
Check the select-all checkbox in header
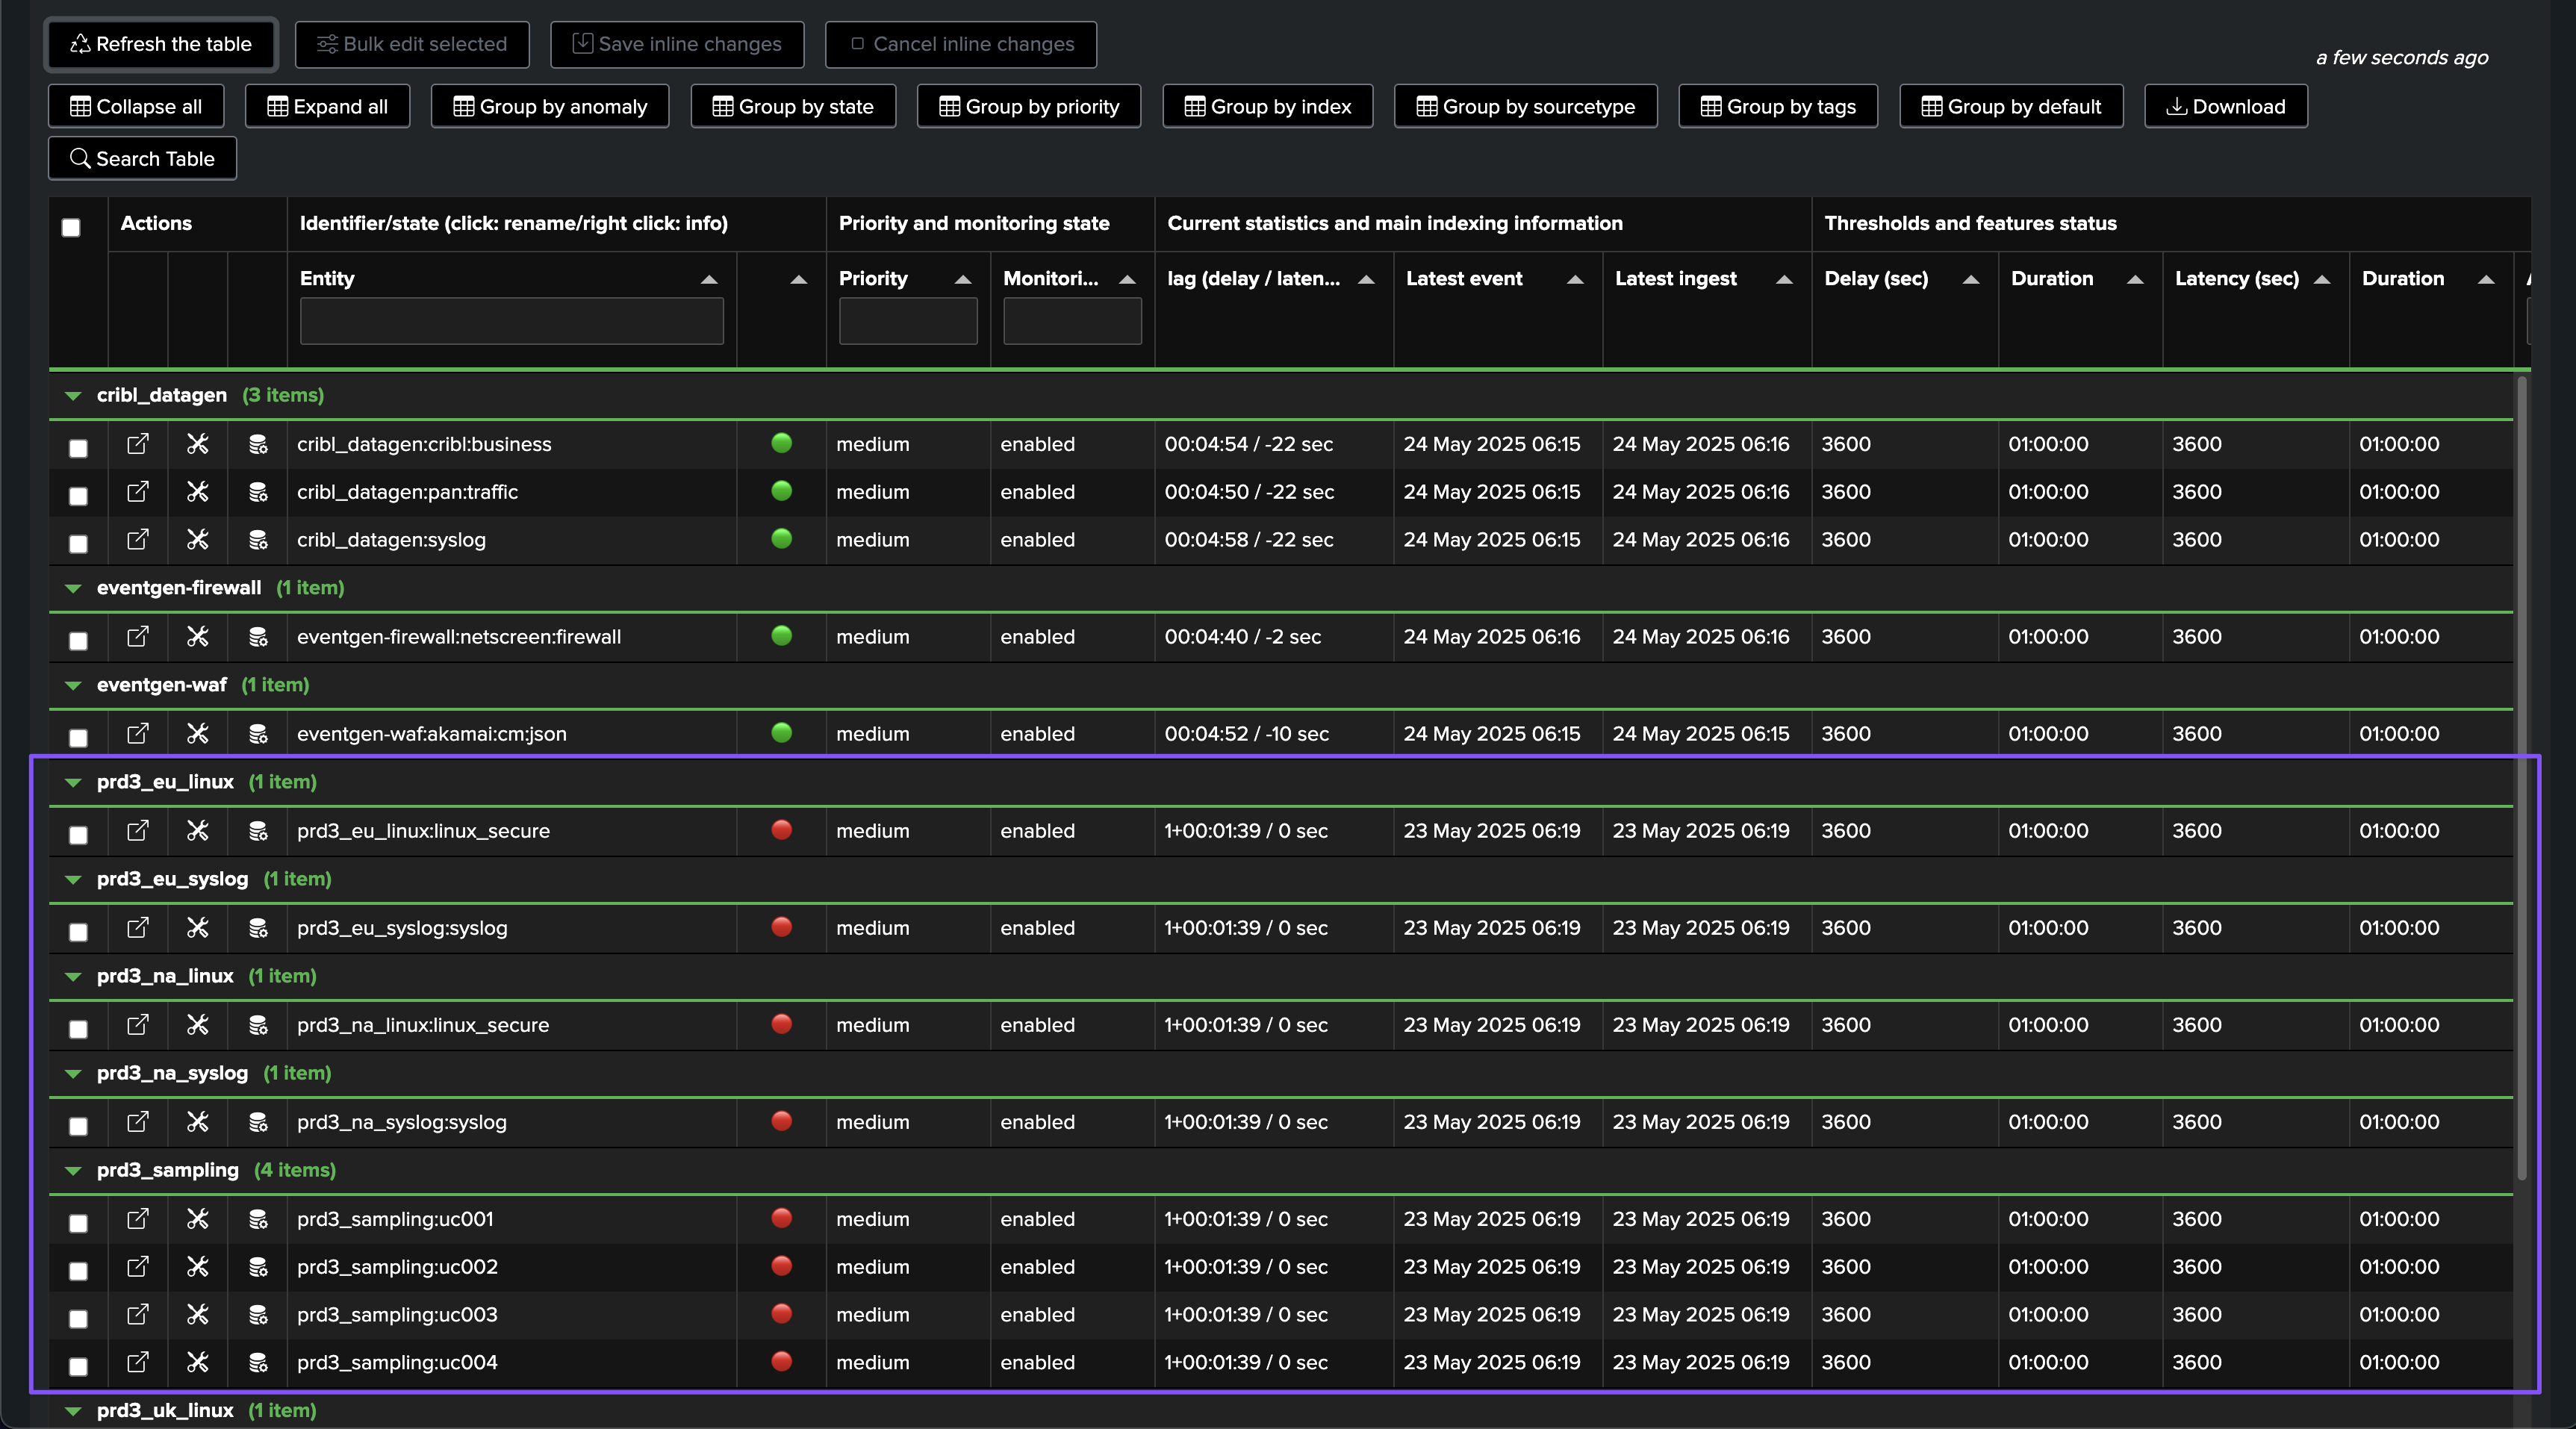[71, 228]
